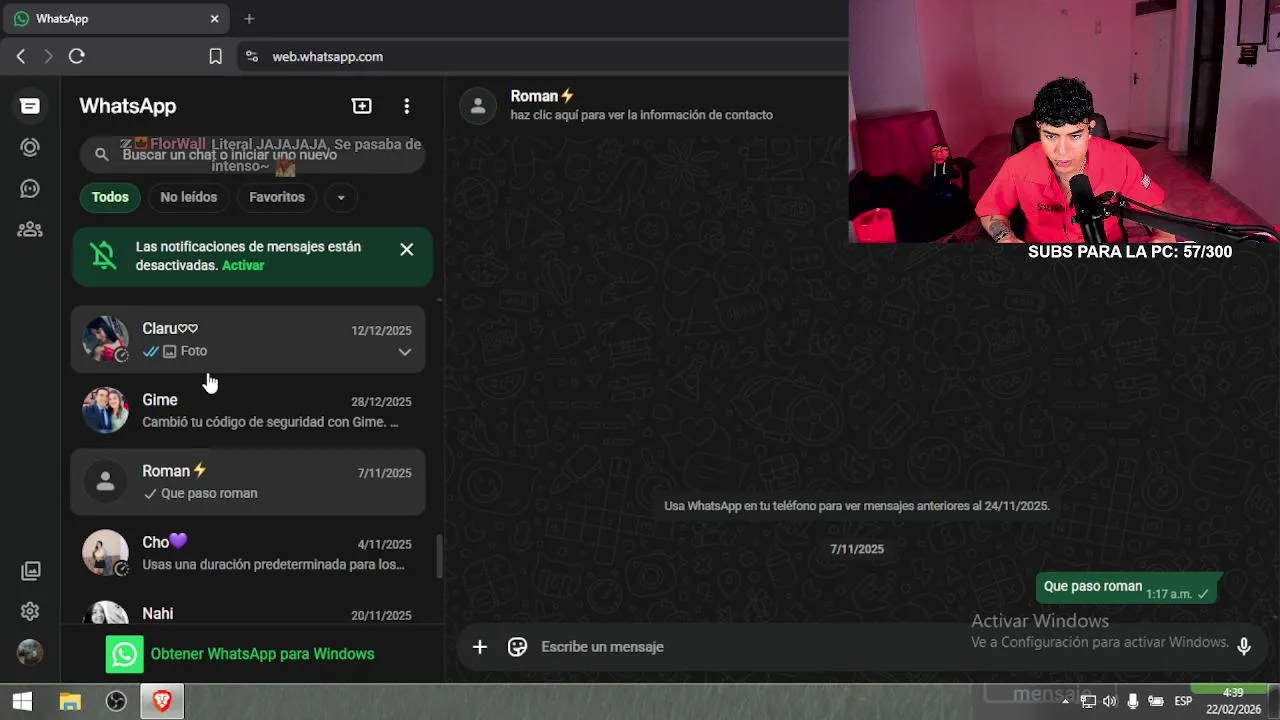Click the Brave browser taskbar icon

click(x=162, y=702)
